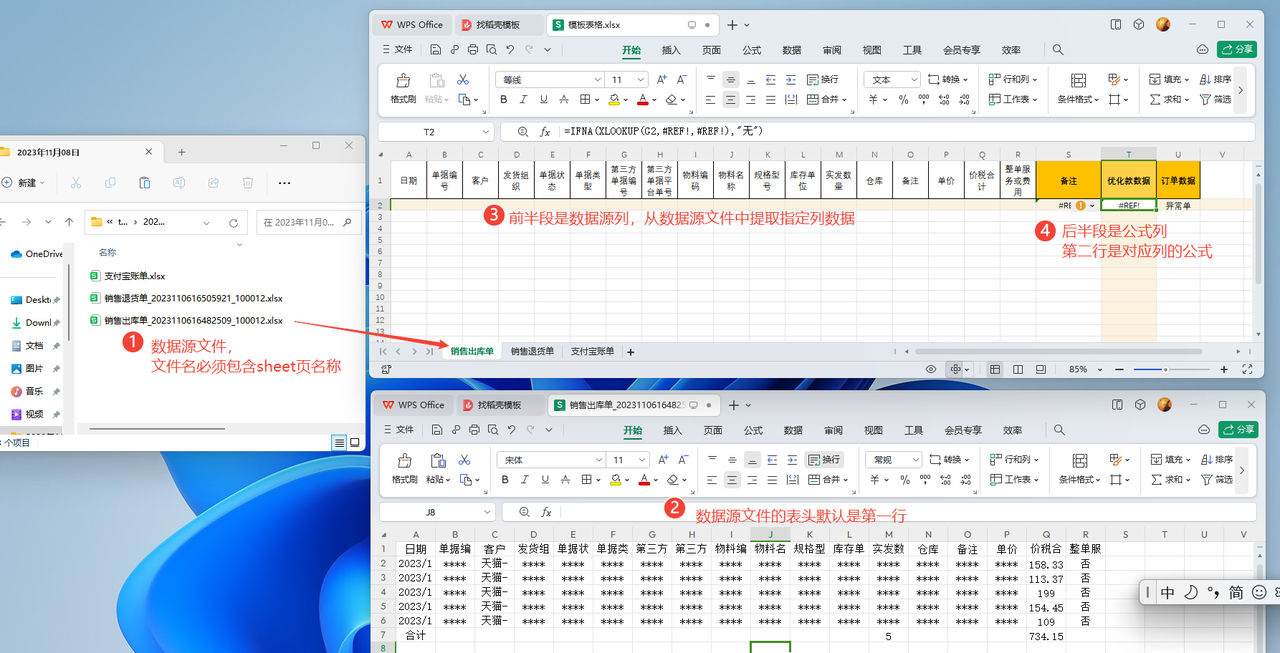Toggle eye protection mode in the status bar
This screenshot has height=653, width=1280.
point(931,370)
